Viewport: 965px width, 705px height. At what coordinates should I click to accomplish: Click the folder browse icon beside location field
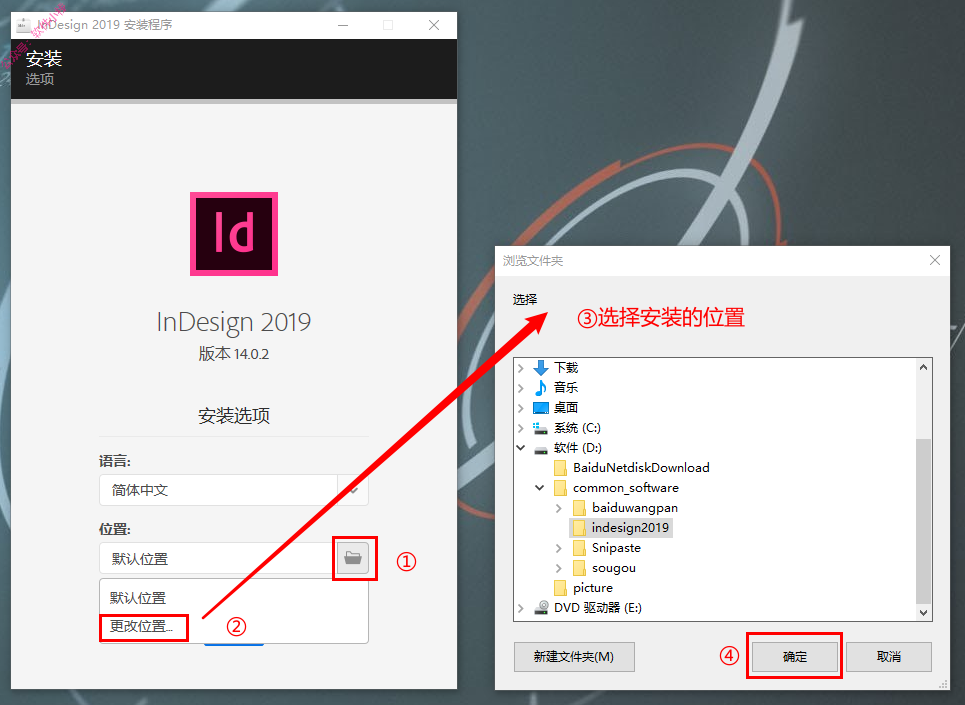tap(353, 558)
